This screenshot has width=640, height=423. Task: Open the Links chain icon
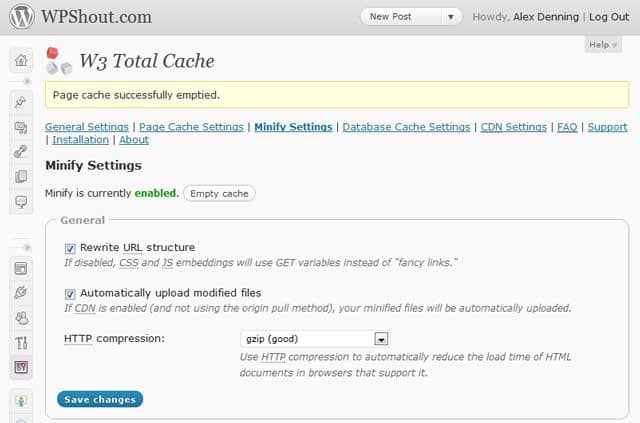click(x=20, y=152)
